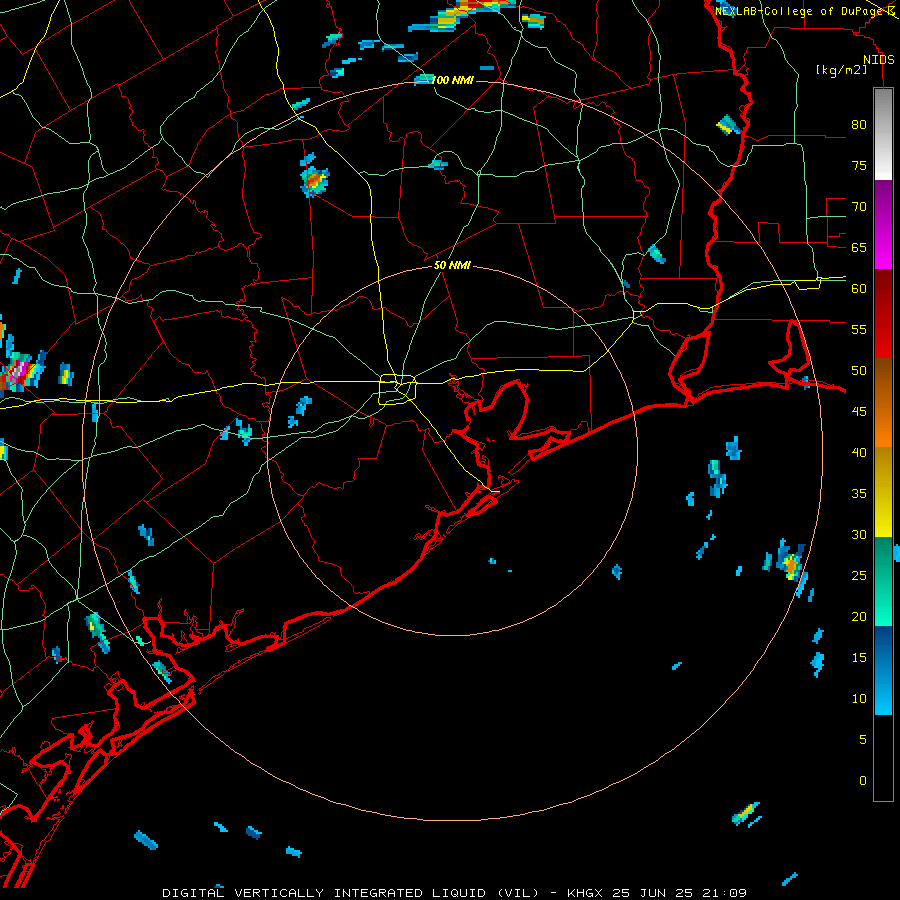Select the 70 value on the scale
Viewport: 900px width, 900px height.
[x=859, y=207]
